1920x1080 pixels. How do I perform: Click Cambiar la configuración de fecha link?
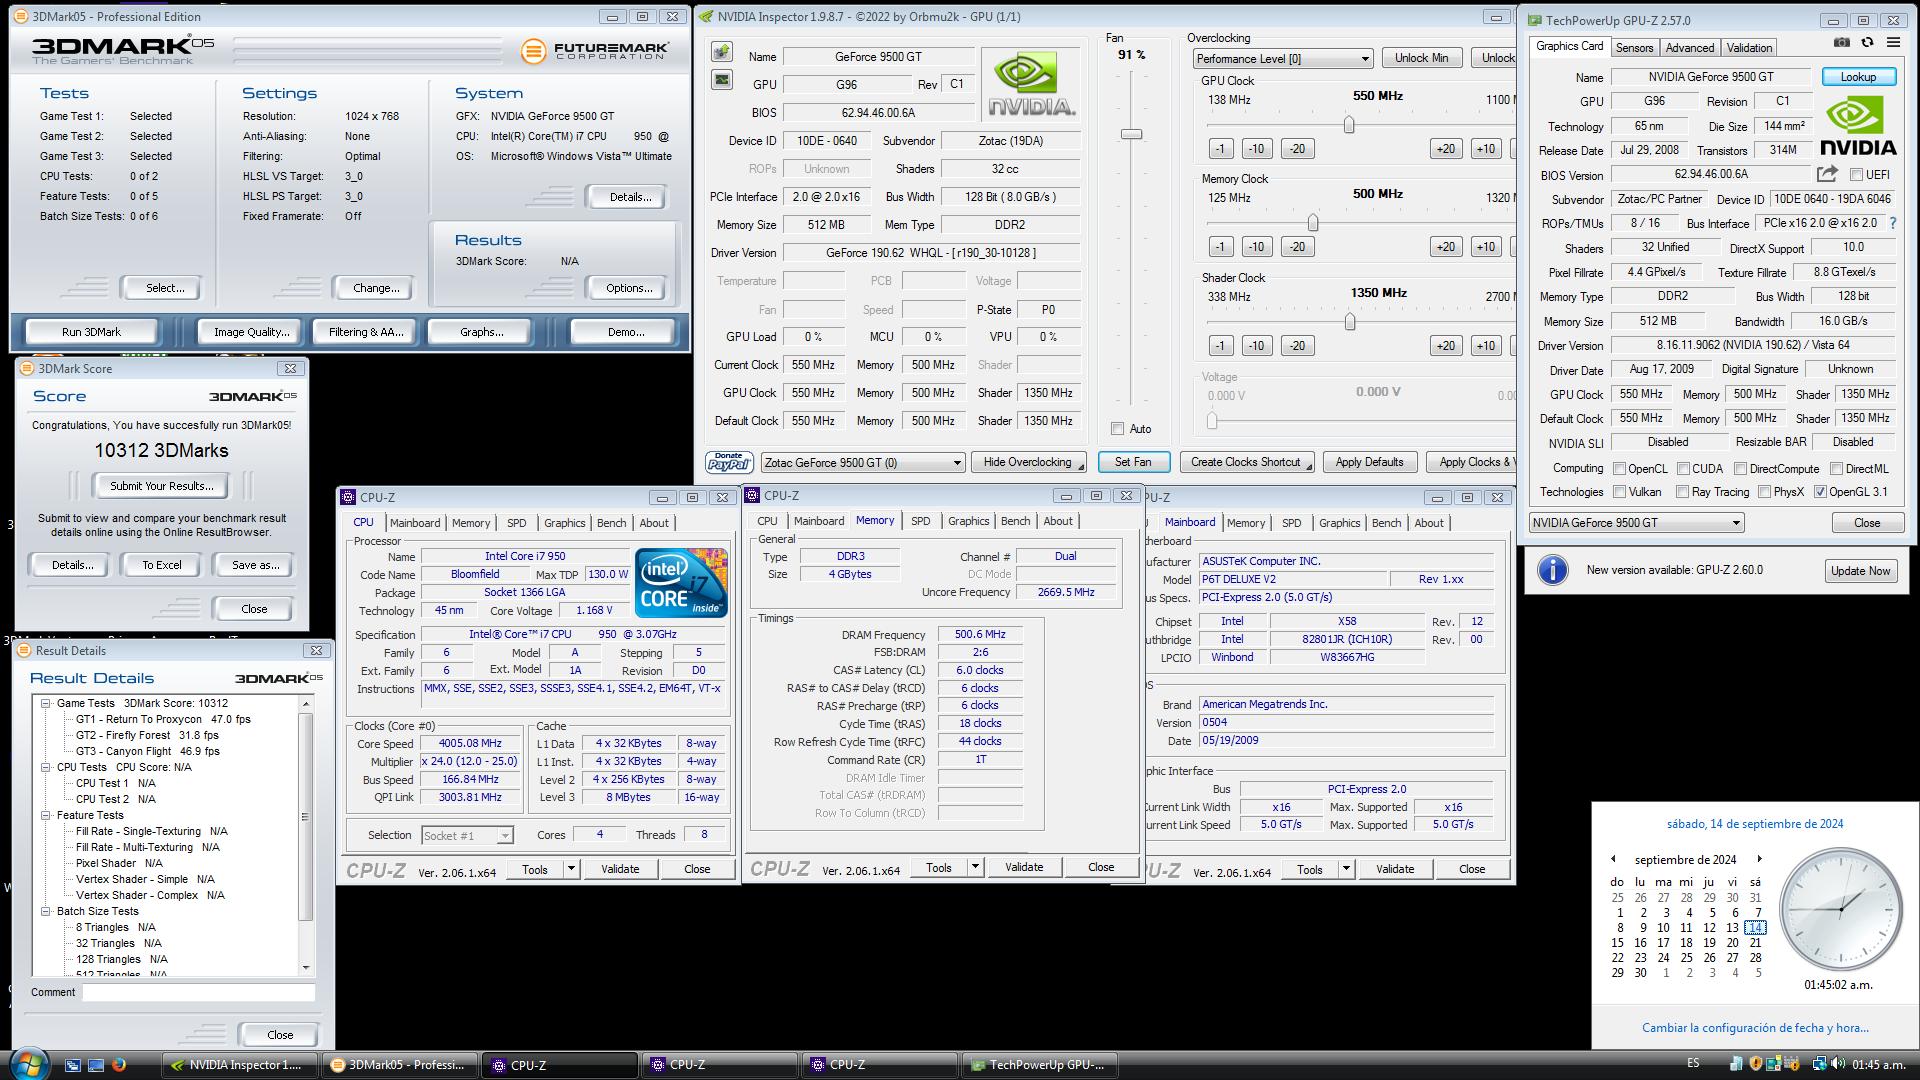pos(1755,1028)
